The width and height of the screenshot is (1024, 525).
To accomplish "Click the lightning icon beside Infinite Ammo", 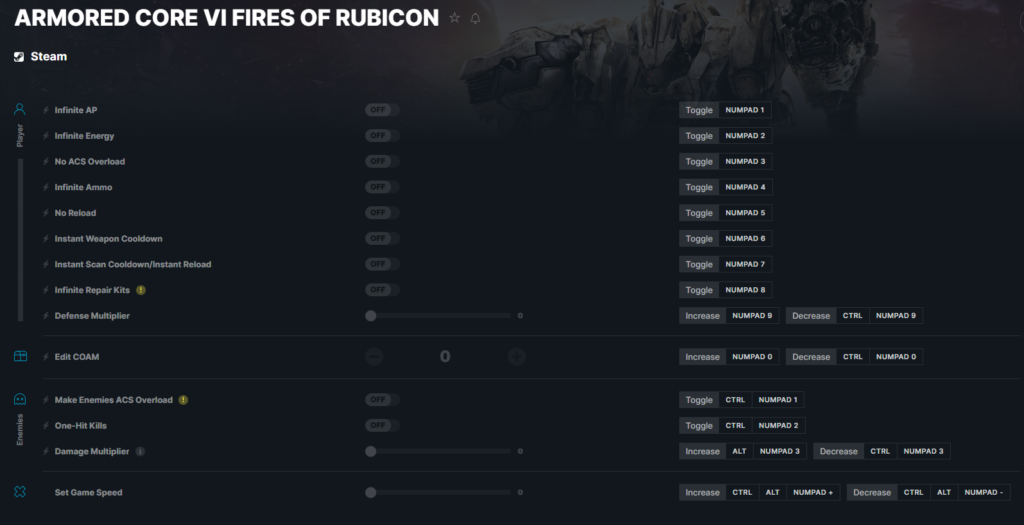I will coord(46,187).
